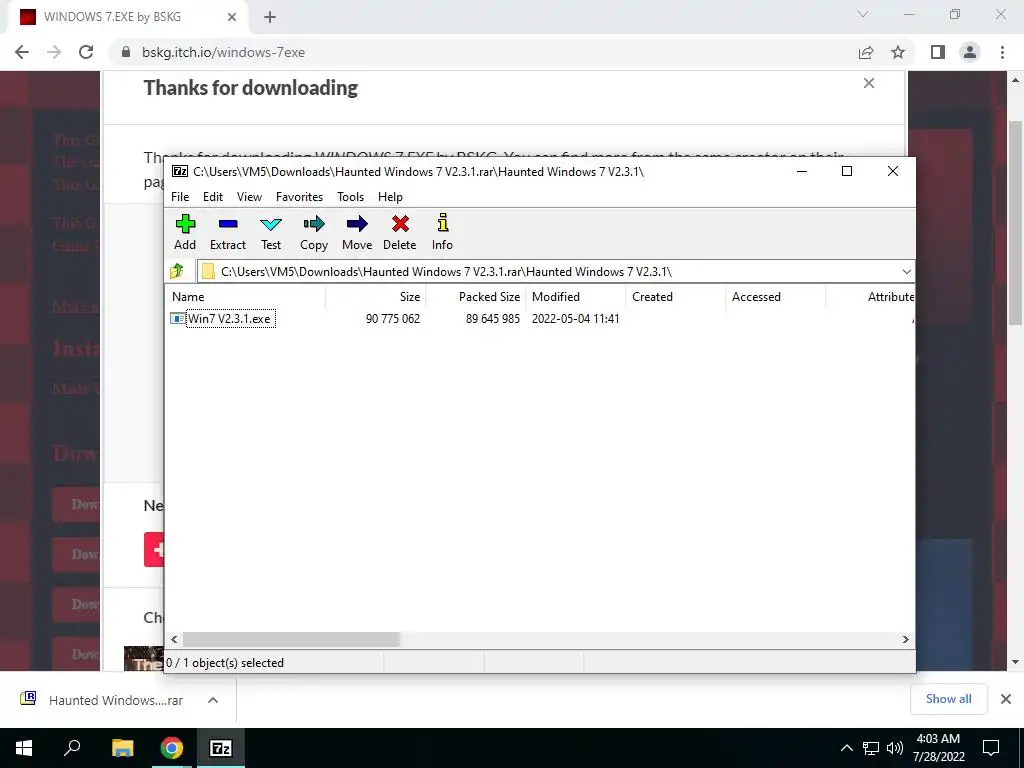Open the volume tray icon
Screen dimensions: 1024x768
894,748
